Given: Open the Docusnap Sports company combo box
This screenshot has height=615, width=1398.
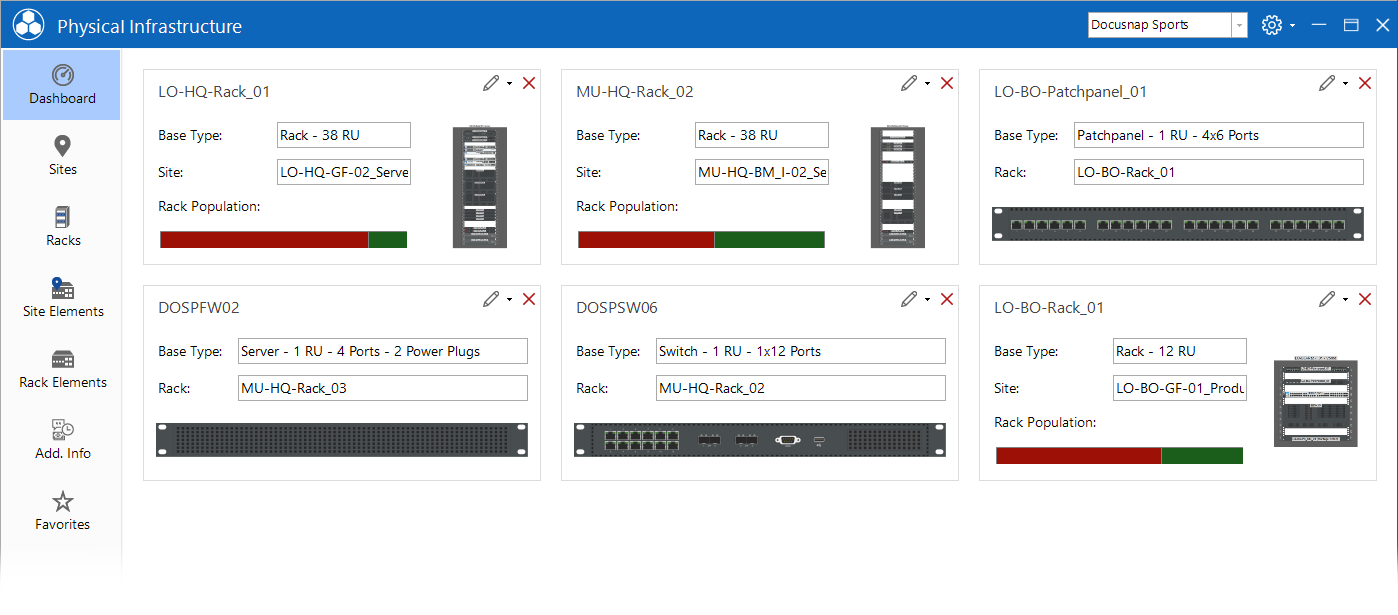Looking at the screenshot, I should [x=1167, y=25].
